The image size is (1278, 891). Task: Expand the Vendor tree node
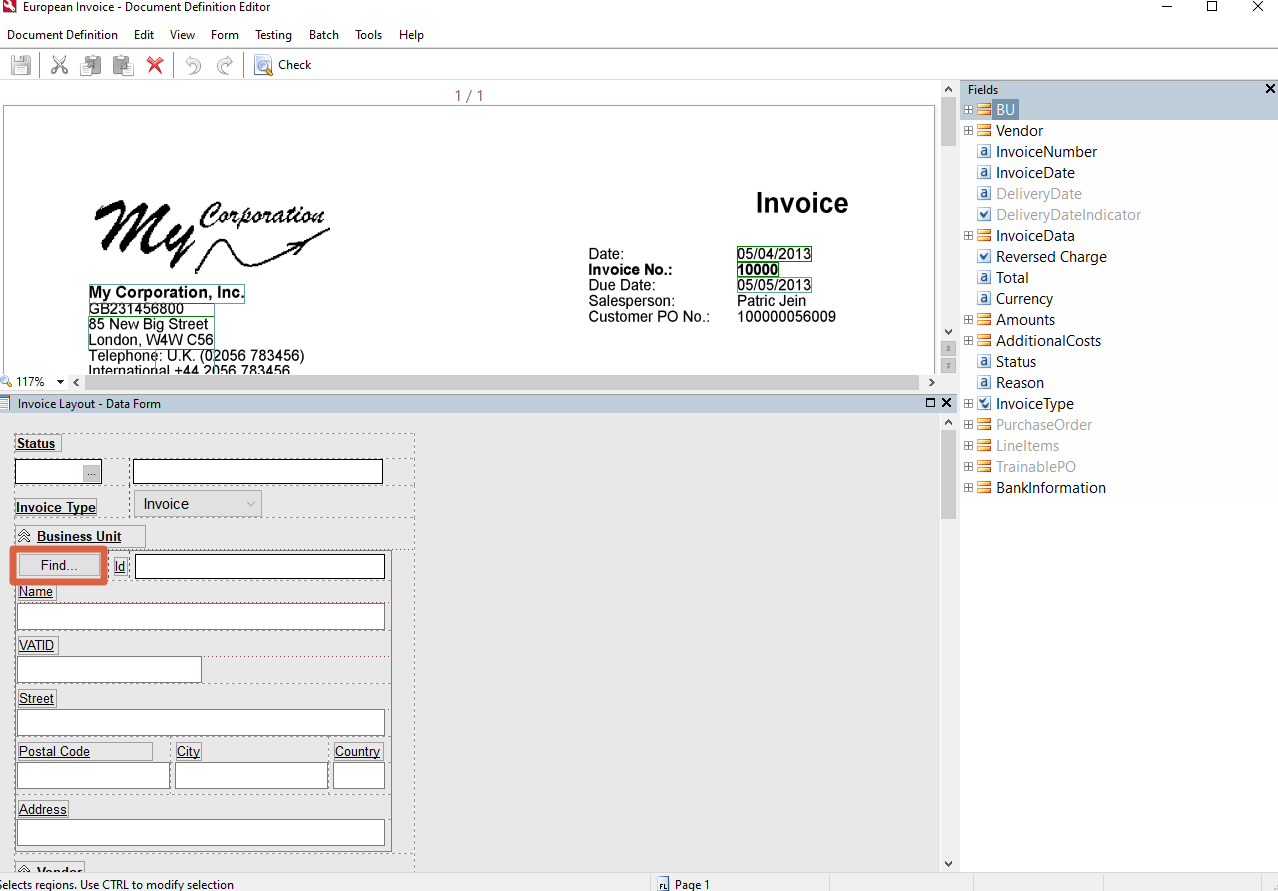pos(968,131)
